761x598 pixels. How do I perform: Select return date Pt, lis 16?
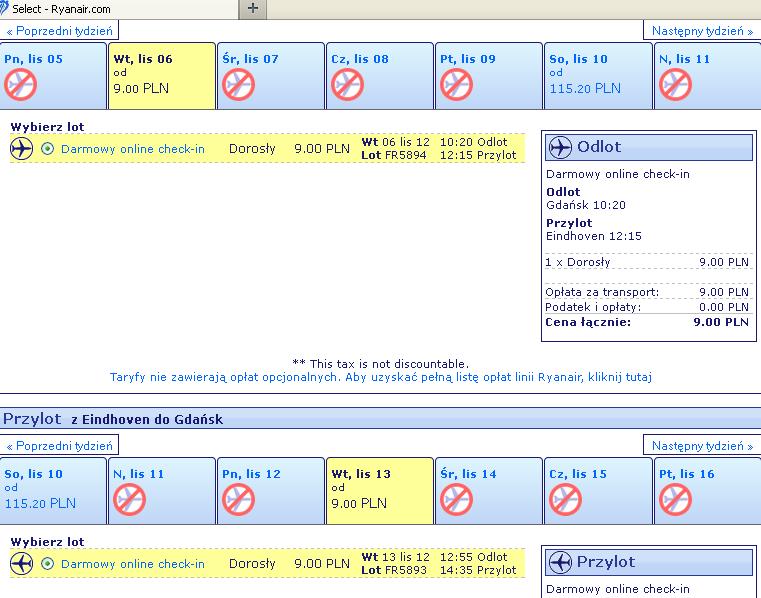[708, 491]
